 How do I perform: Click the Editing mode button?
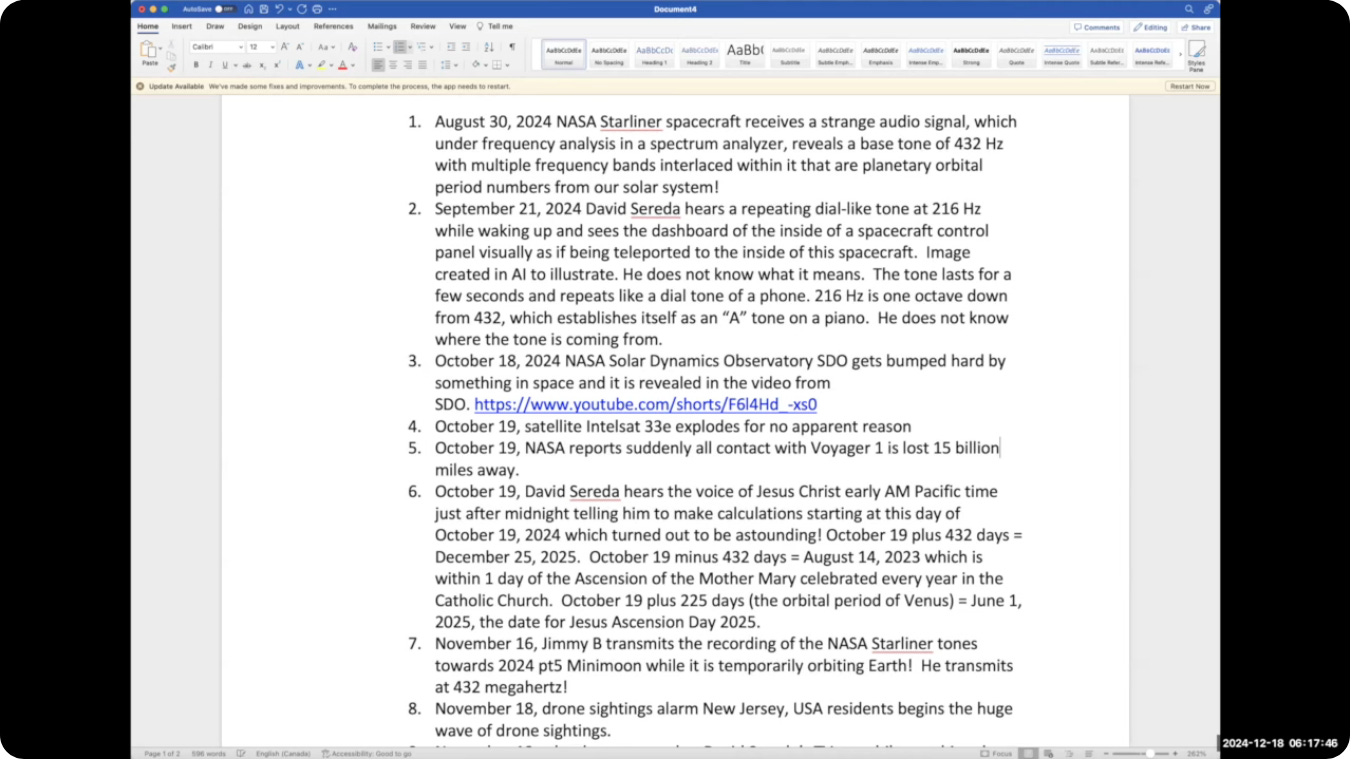pyautogui.click(x=1150, y=27)
